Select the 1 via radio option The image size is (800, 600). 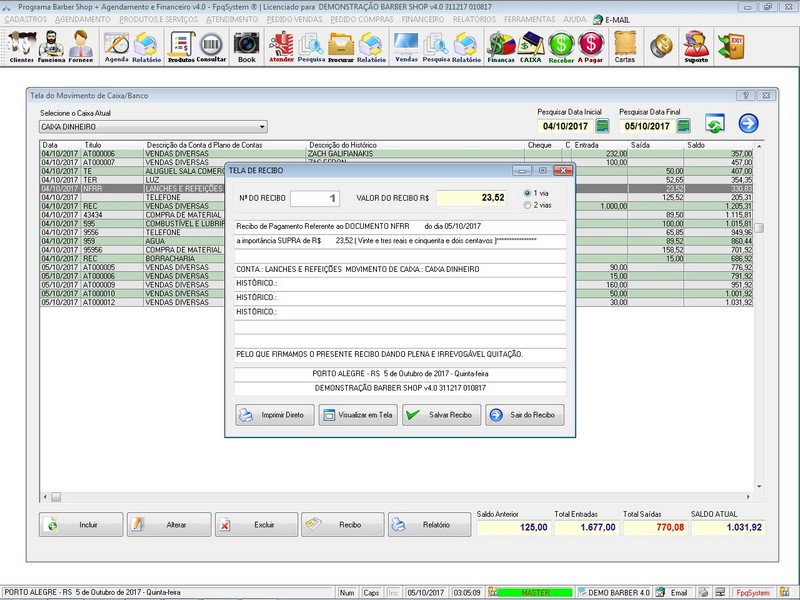pos(528,192)
